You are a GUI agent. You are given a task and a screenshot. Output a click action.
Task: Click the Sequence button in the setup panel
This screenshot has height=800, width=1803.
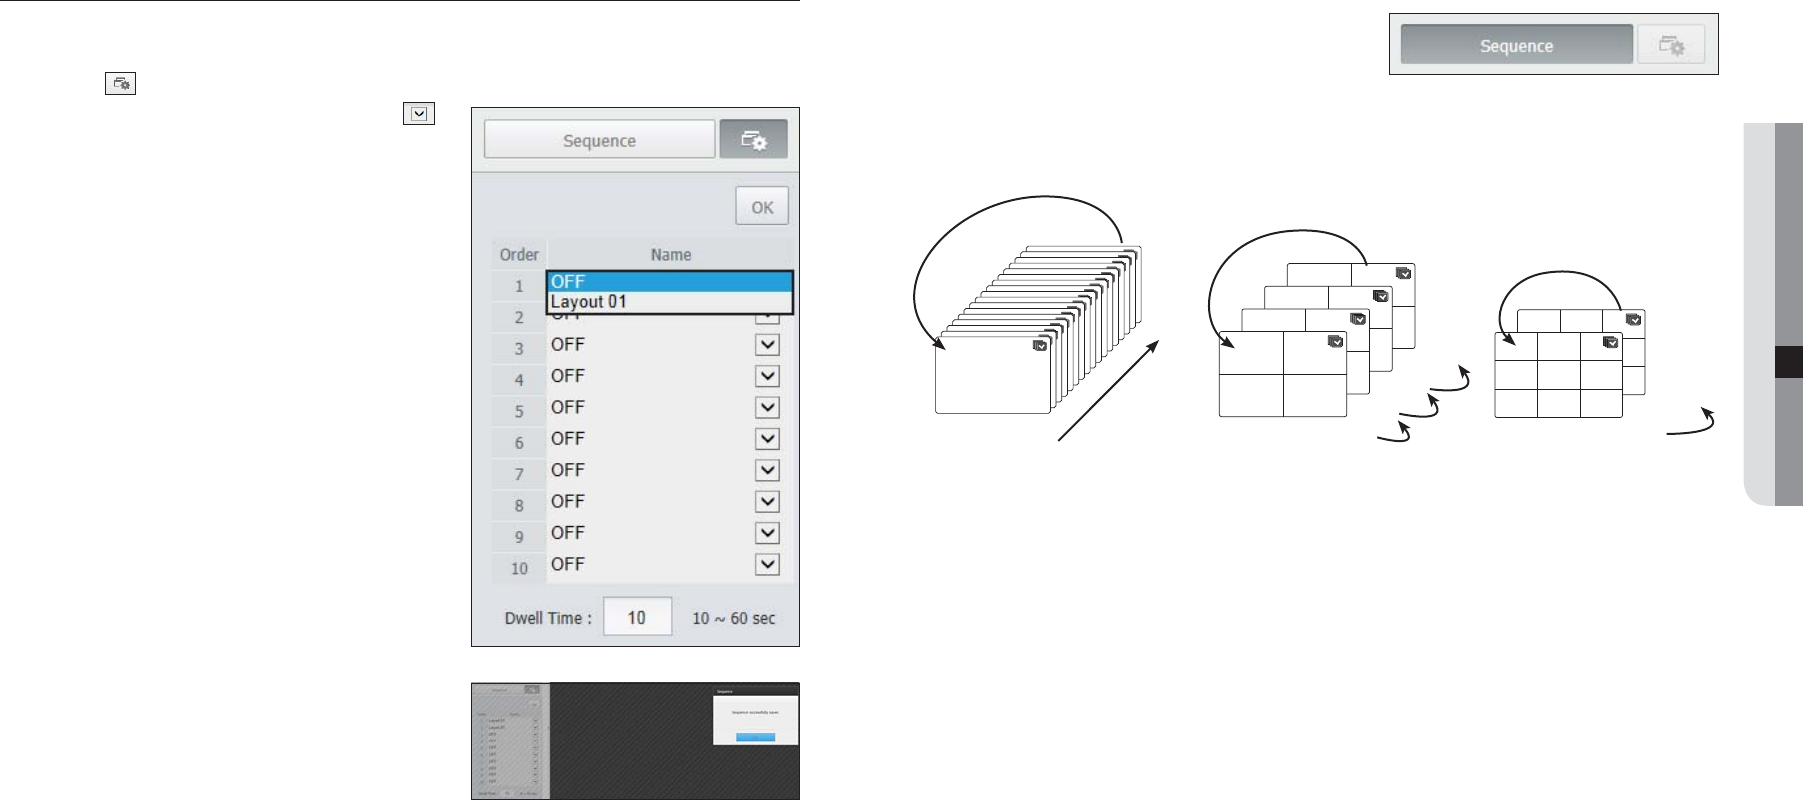pyautogui.click(x=599, y=140)
